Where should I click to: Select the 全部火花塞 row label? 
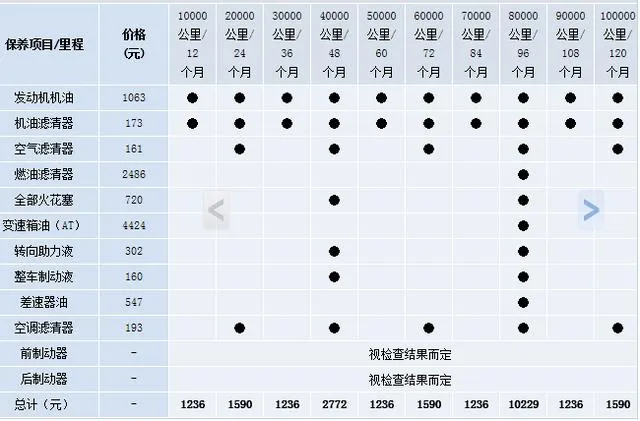[x=44, y=200]
